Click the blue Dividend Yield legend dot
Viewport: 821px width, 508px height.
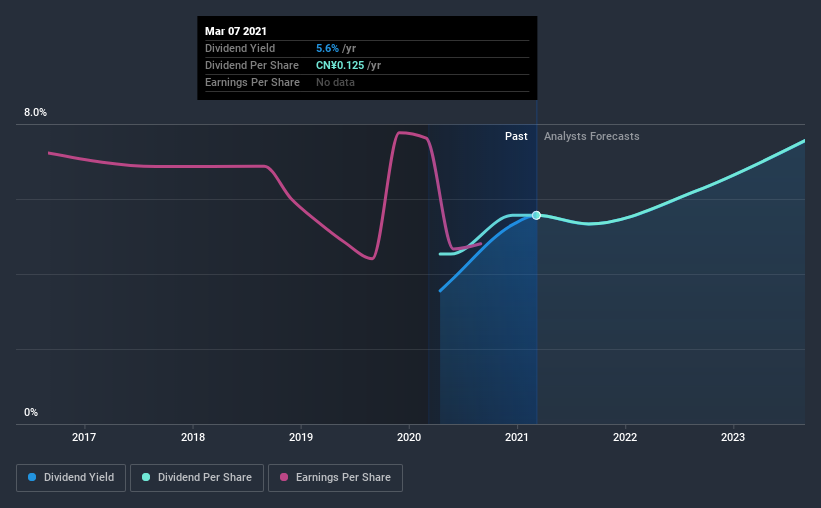[32, 477]
